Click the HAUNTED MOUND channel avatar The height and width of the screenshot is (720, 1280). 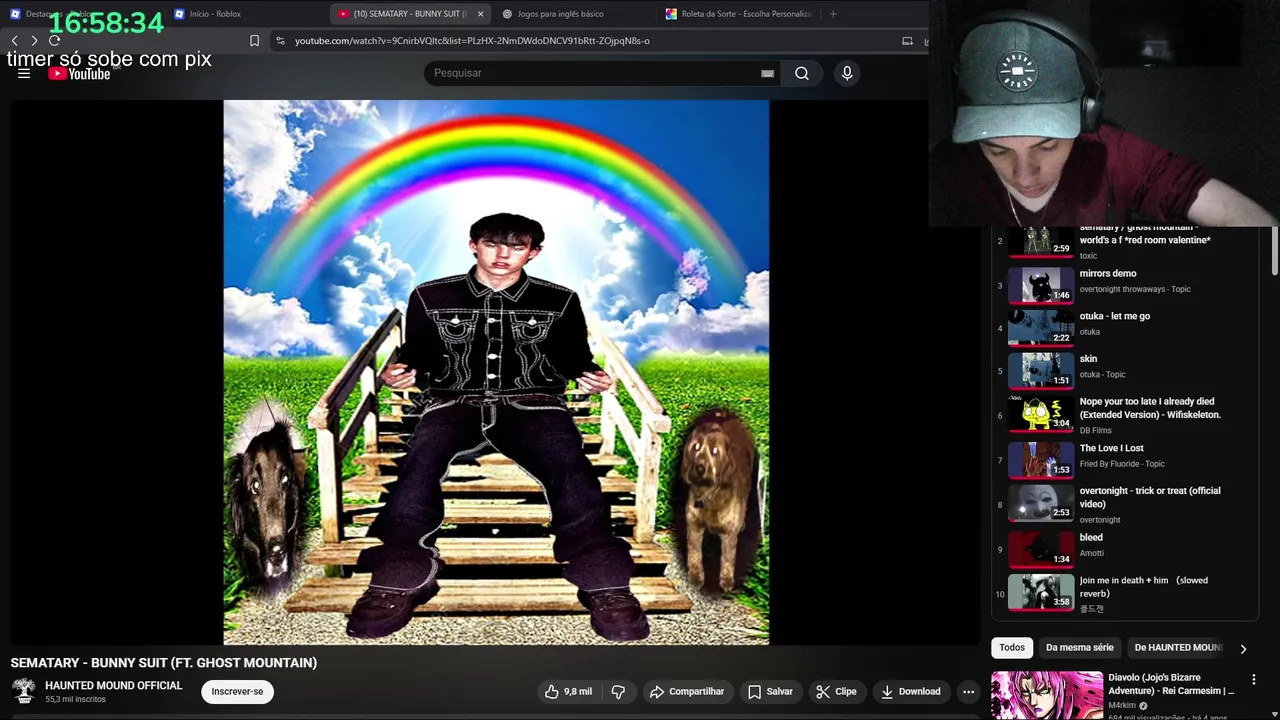(24, 691)
